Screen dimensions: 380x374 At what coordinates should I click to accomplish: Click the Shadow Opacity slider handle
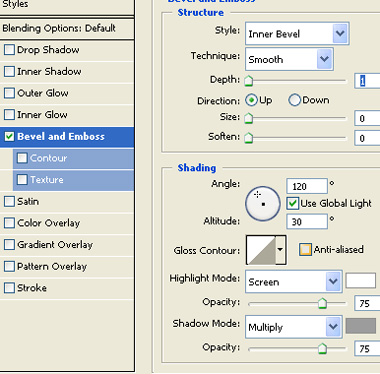pyautogui.click(x=322, y=348)
